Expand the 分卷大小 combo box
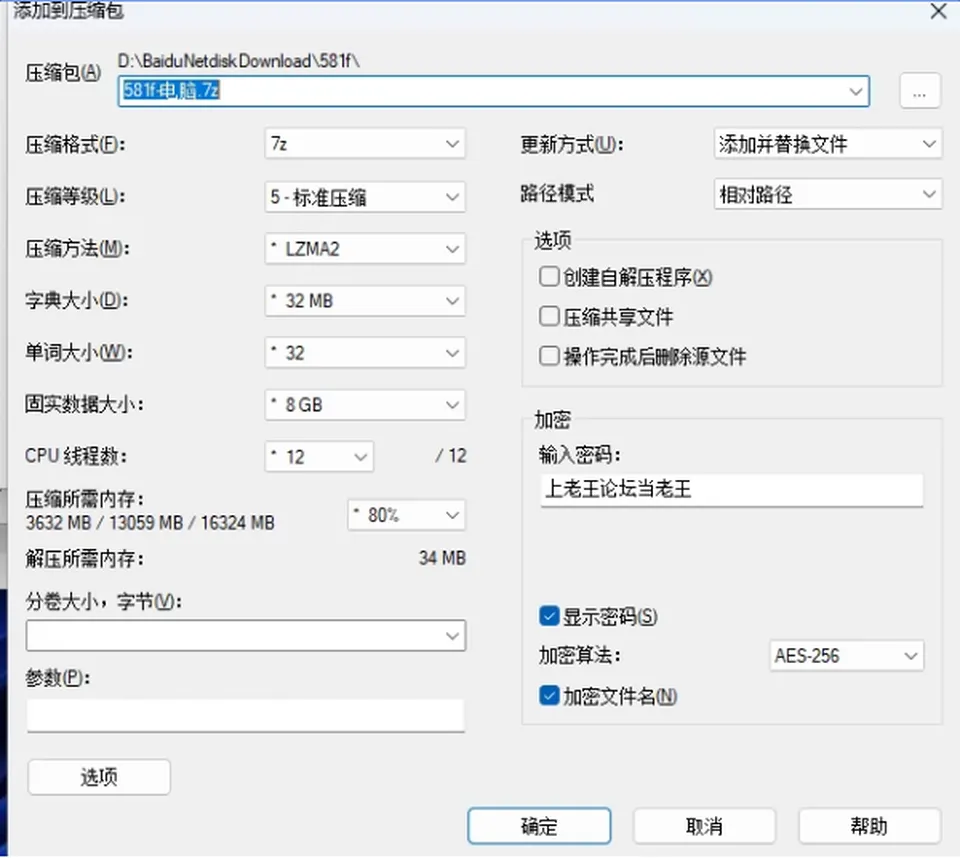The width and height of the screenshot is (960, 858). click(246, 635)
